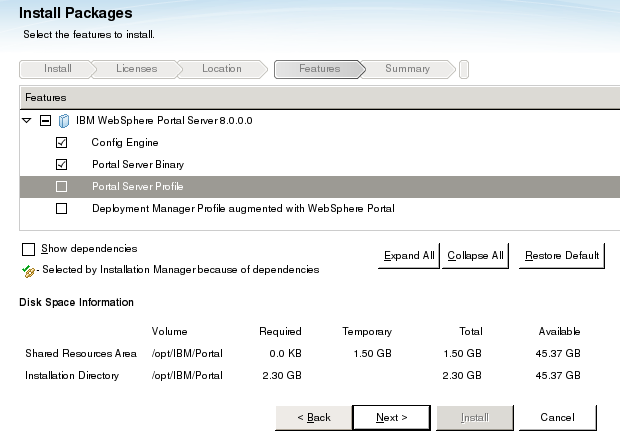620x439 pixels.
Task: Click the Temporary column header
Action: point(367,331)
